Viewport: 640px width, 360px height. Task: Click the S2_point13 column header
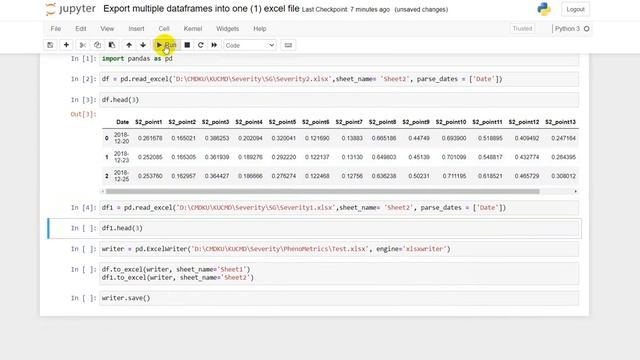point(560,122)
